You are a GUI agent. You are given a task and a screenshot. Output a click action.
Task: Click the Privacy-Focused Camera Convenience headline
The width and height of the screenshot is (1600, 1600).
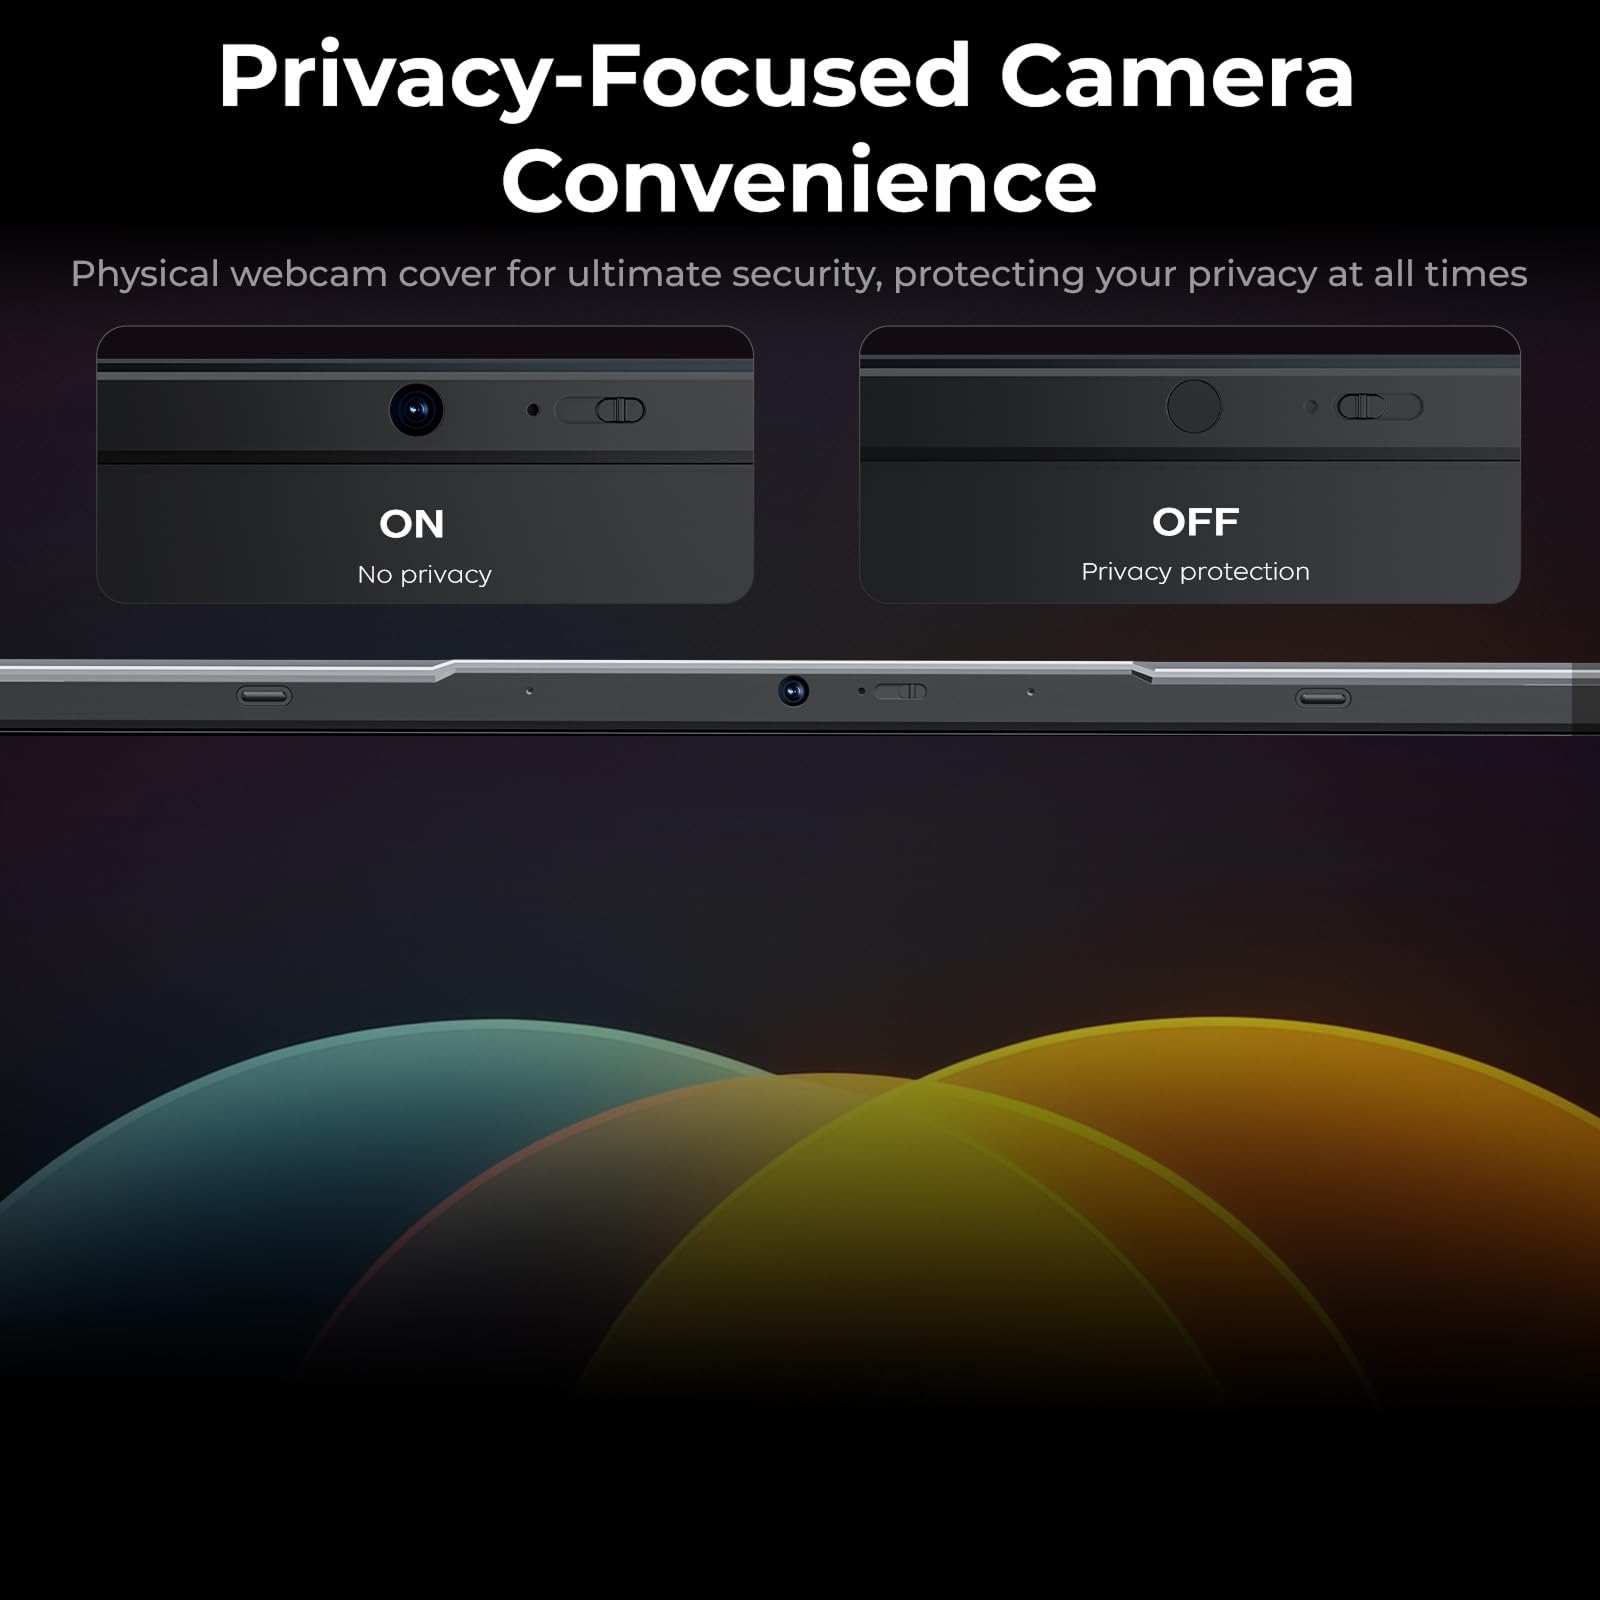pos(787,127)
